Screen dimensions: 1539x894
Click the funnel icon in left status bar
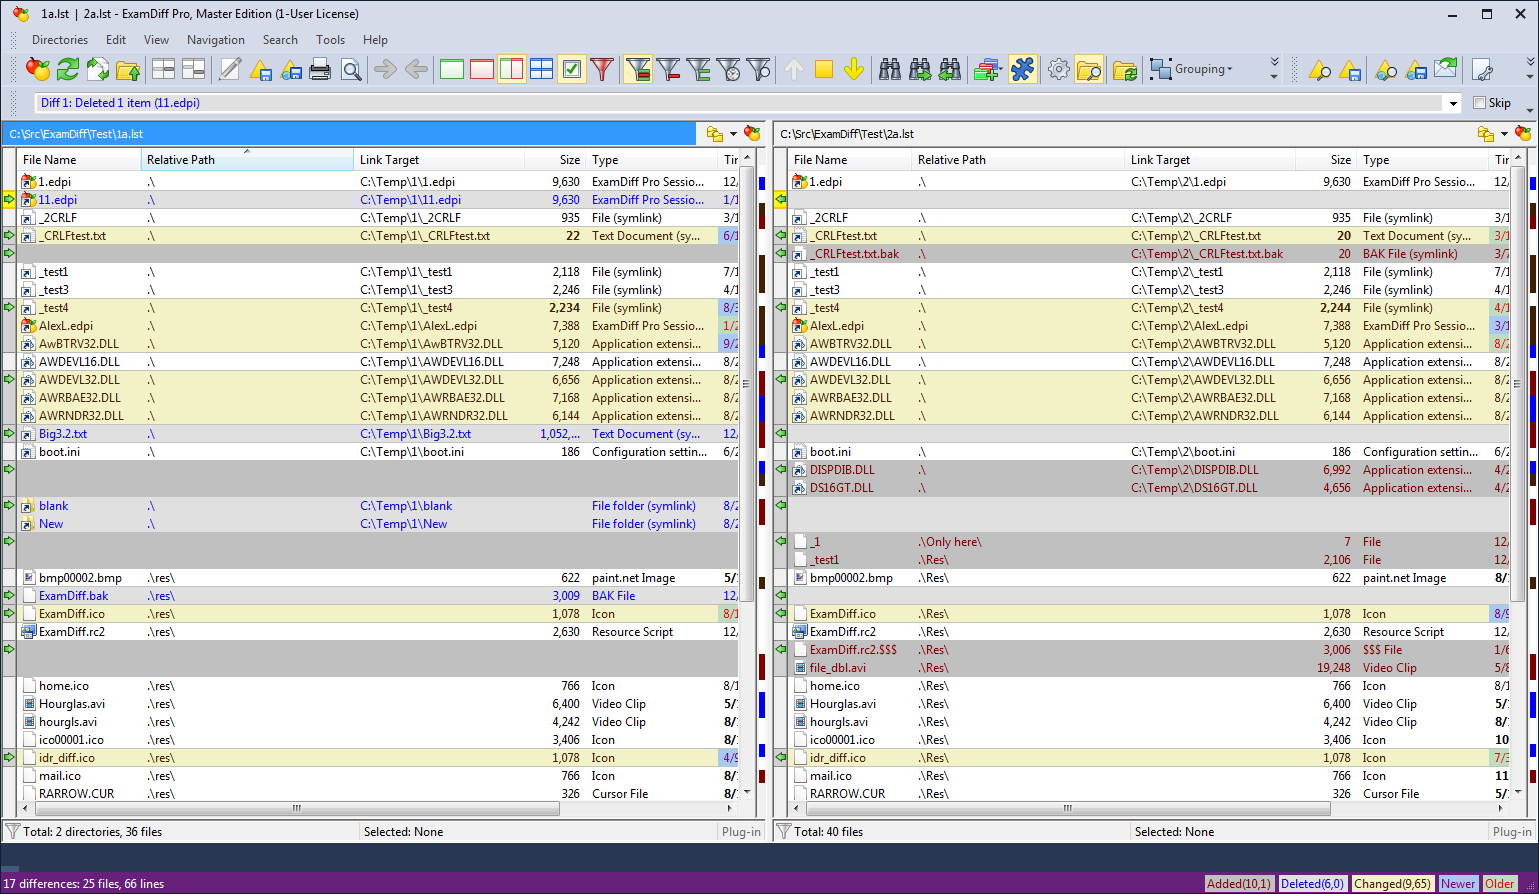13,831
